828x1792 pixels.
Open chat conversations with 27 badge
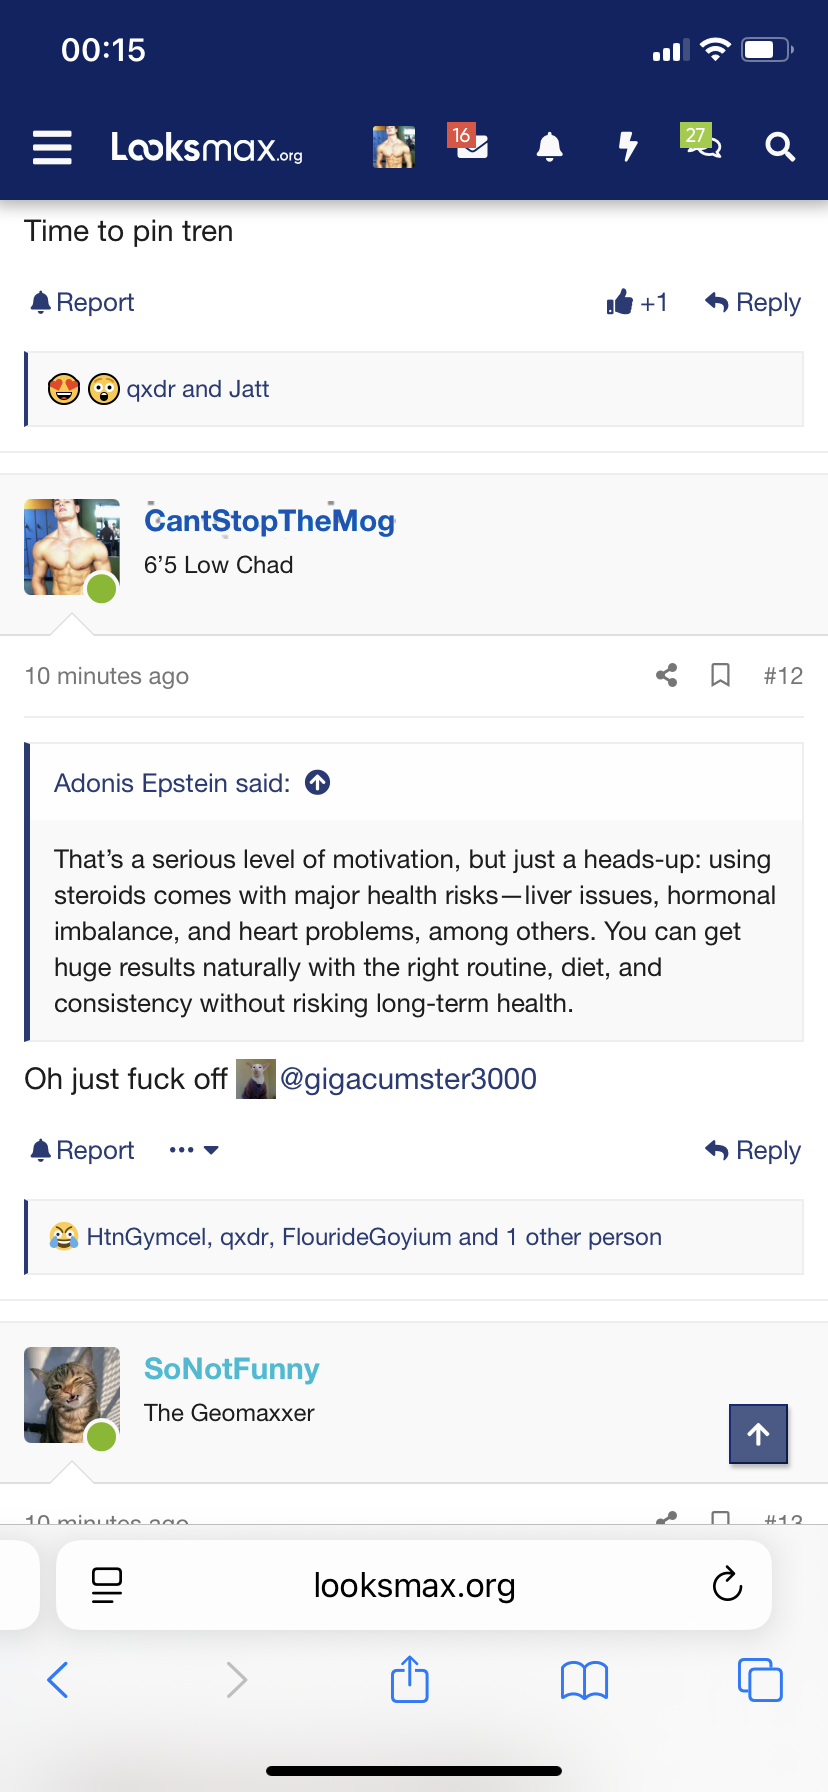[x=704, y=146]
